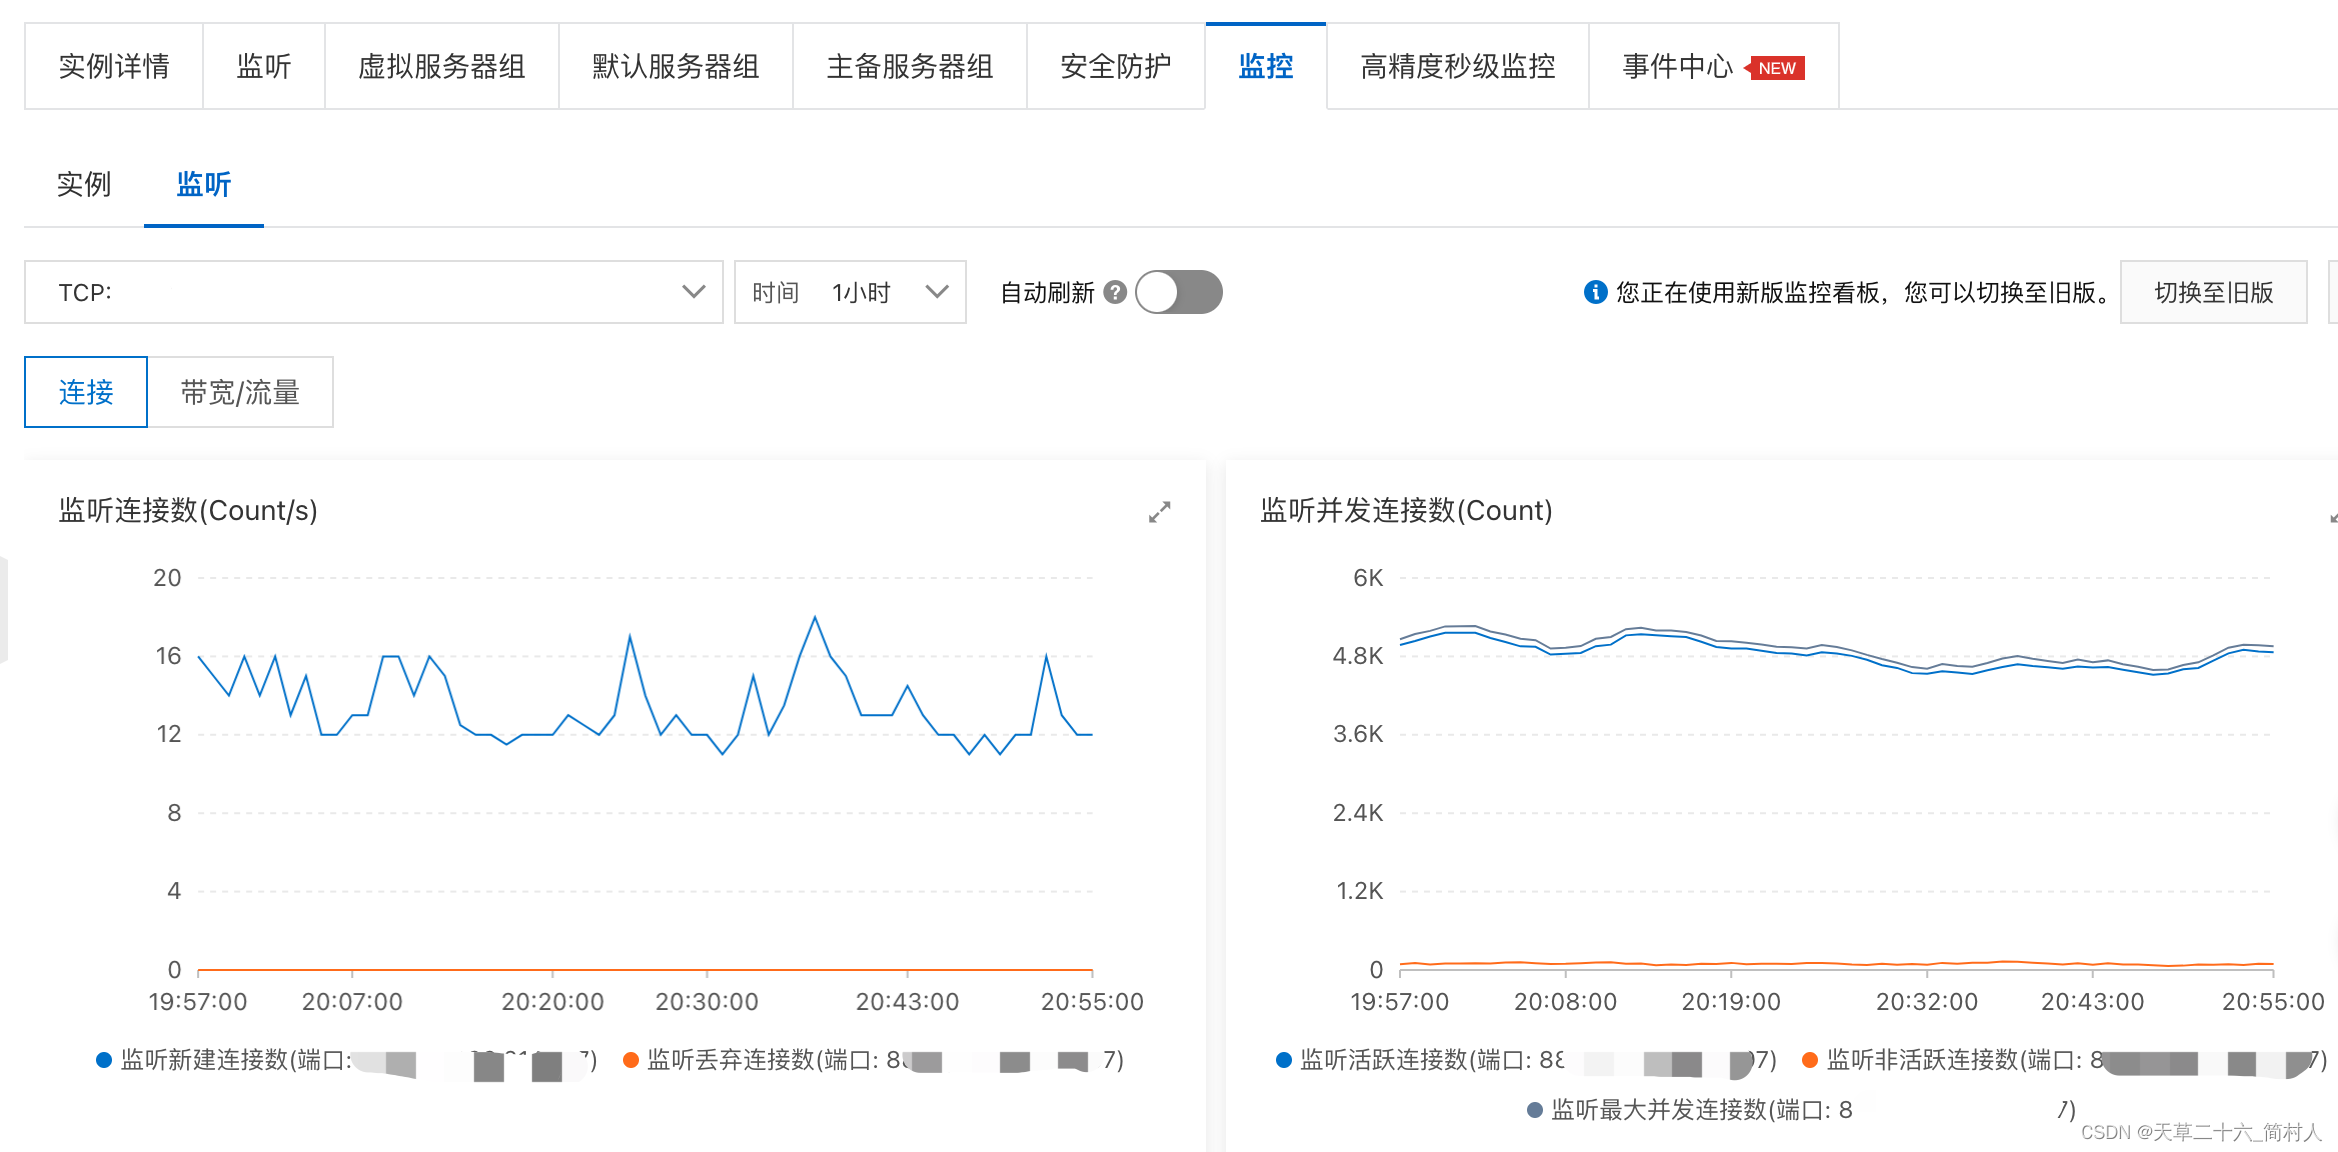Click the 4.8K y-axis label

pos(1358,656)
